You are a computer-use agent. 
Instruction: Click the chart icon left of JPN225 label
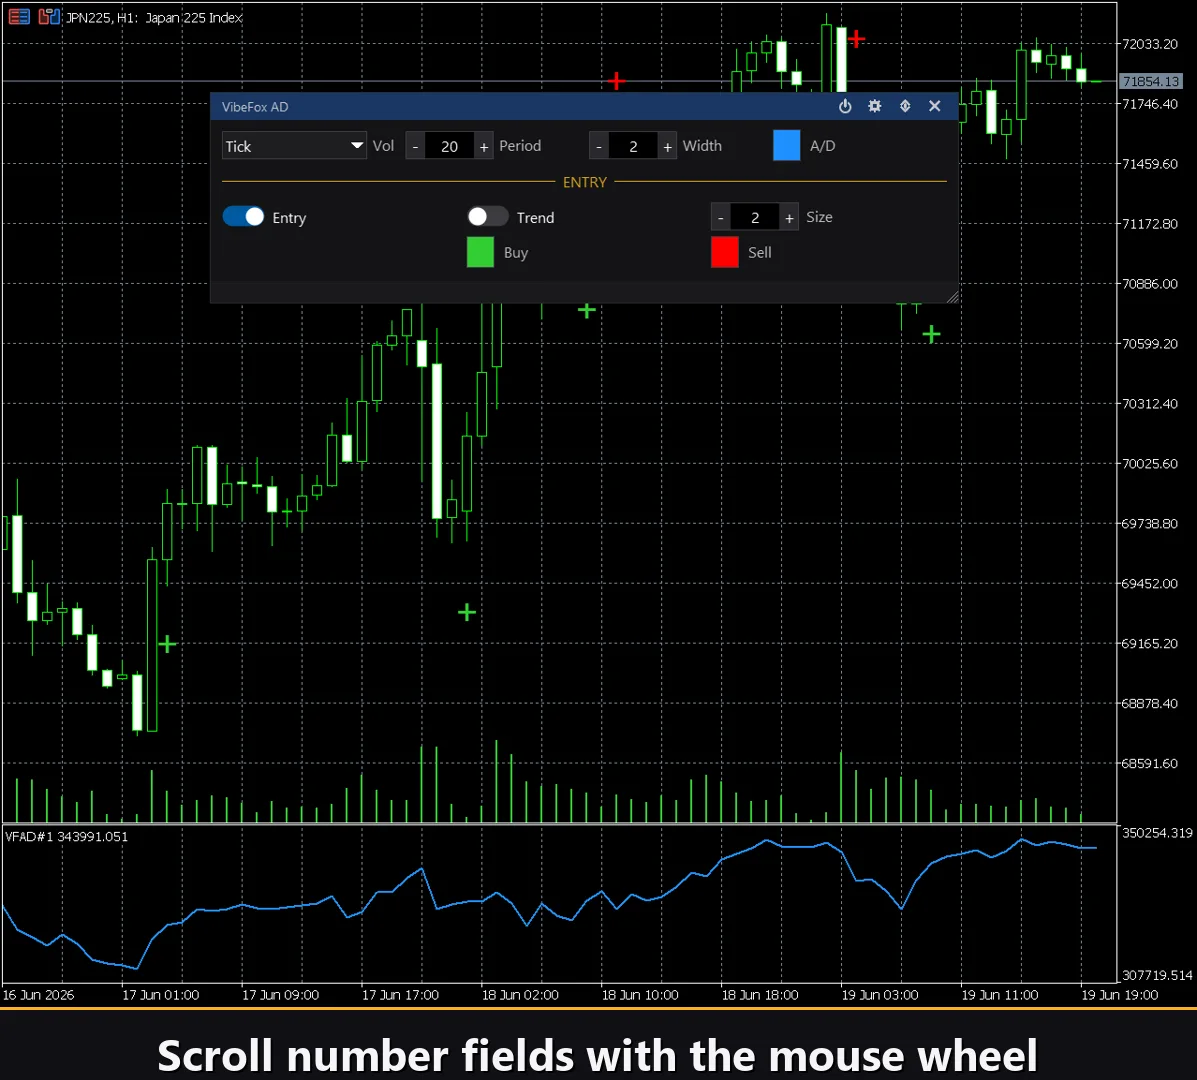coord(49,17)
